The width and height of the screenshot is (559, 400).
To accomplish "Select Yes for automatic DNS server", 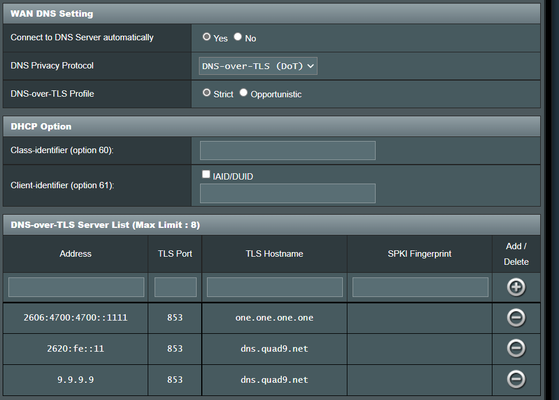I will point(206,37).
